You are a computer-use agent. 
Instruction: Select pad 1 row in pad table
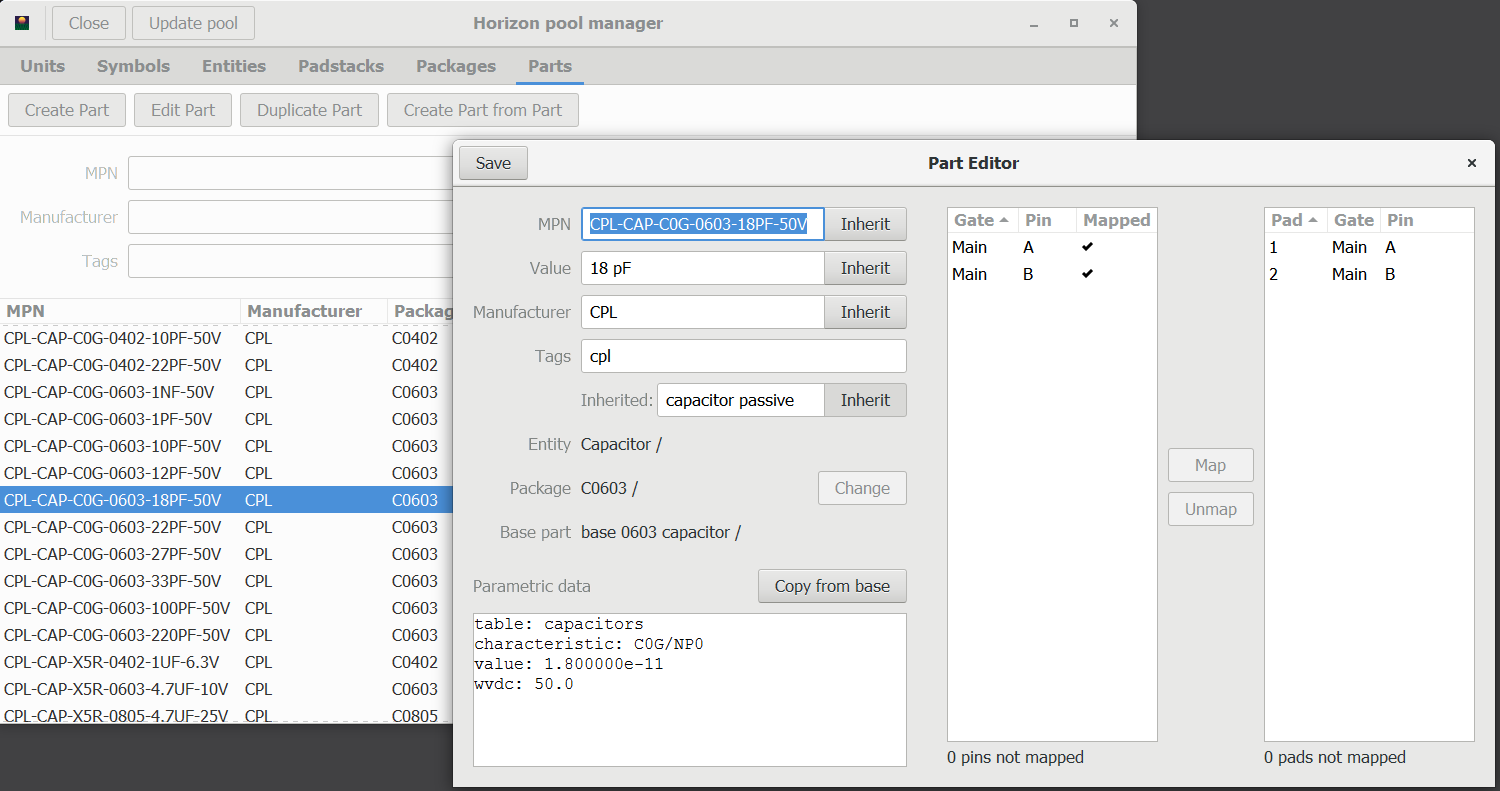pos(1369,247)
